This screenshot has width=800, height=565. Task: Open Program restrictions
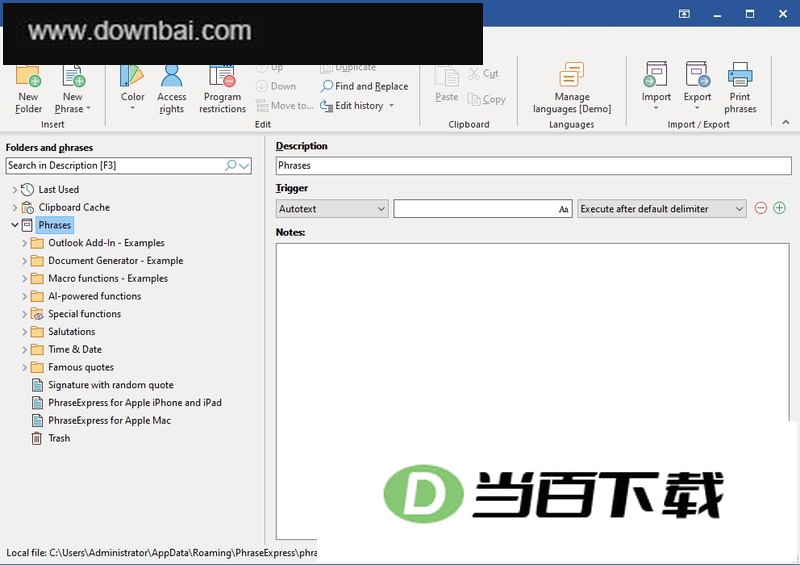click(x=222, y=89)
